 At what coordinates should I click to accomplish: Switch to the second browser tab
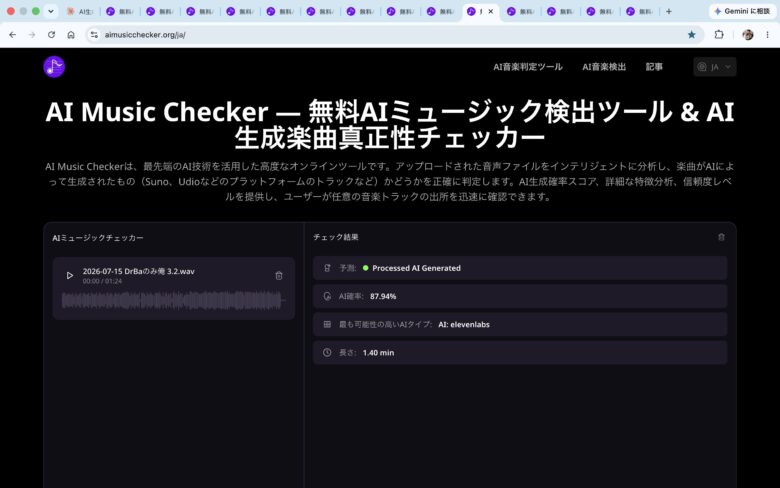pyautogui.click(x=119, y=11)
